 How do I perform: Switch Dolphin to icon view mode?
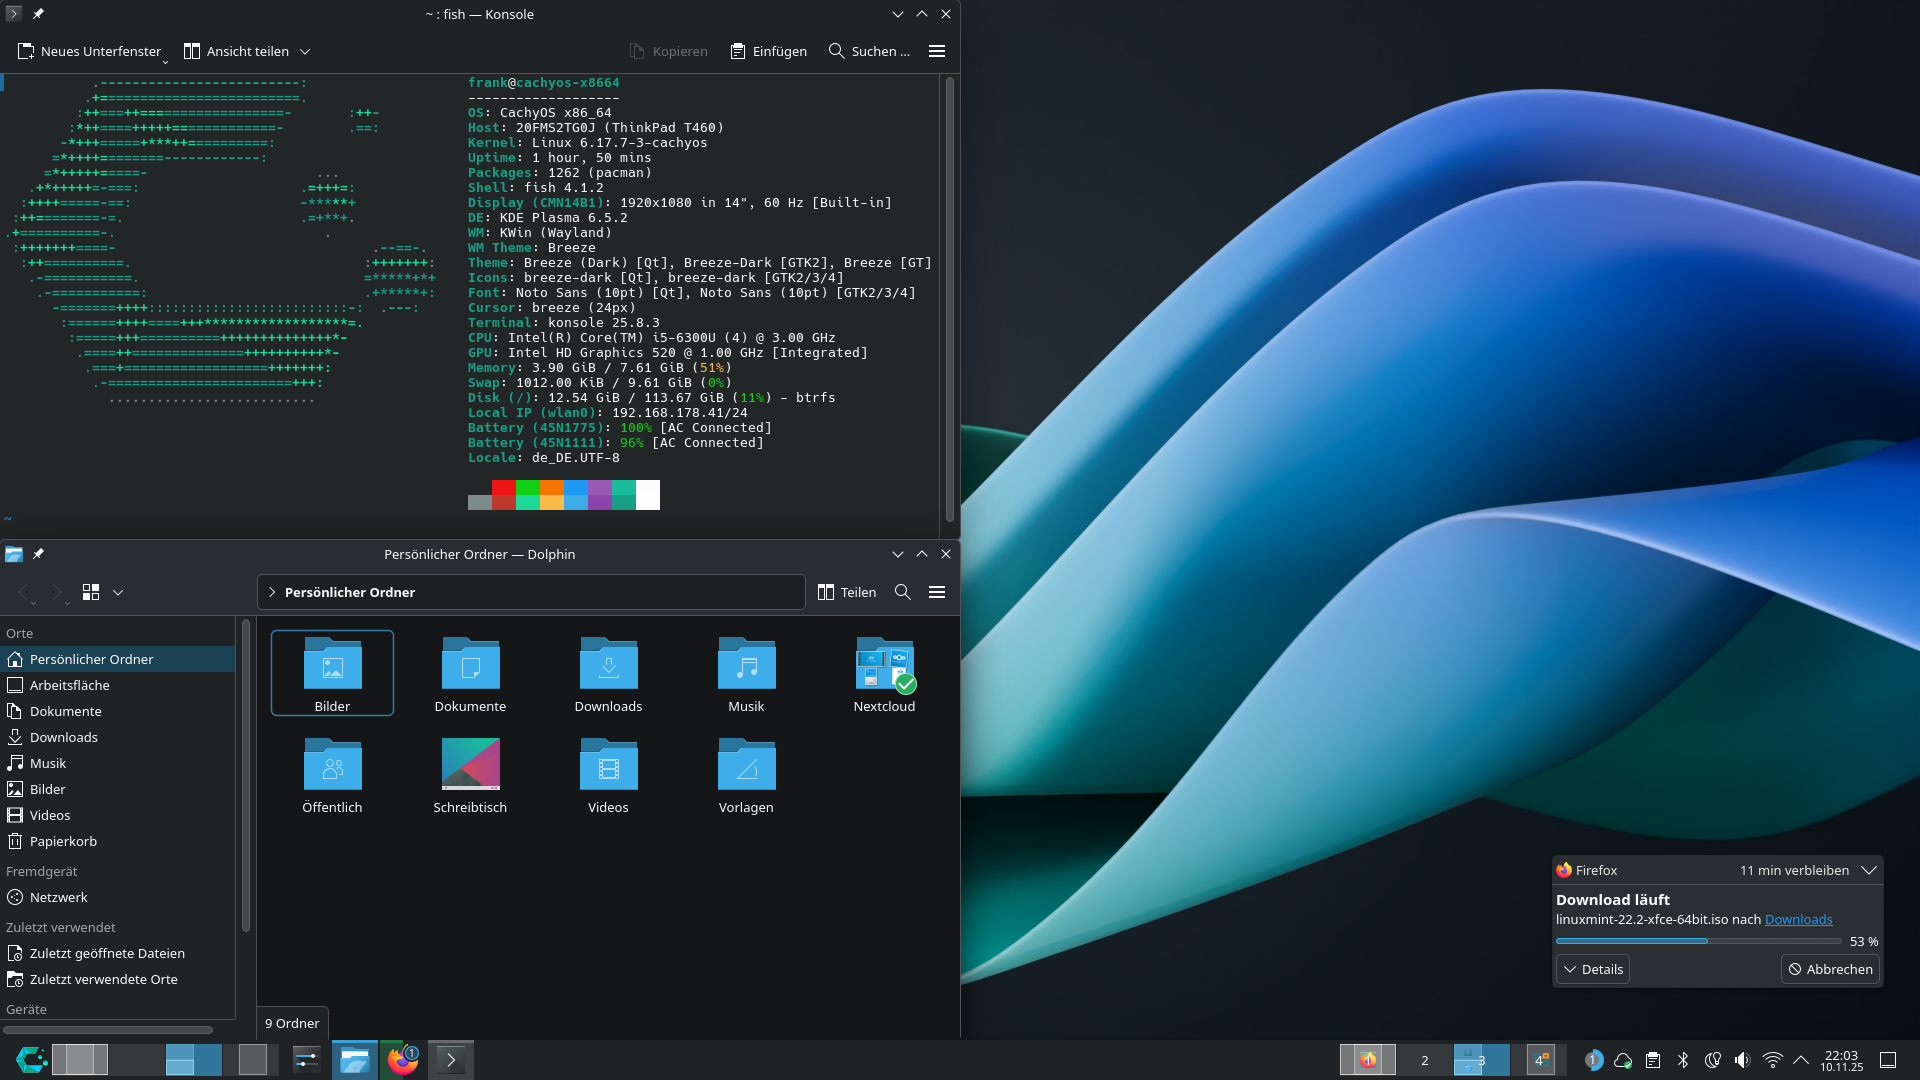point(91,592)
